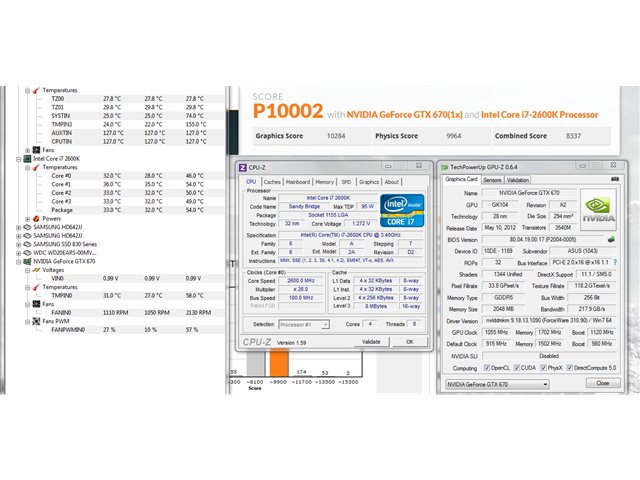The height and width of the screenshot is (480, 640).
Task: Click the Driver Version field in GPU-Z
Action: (549, 321)
